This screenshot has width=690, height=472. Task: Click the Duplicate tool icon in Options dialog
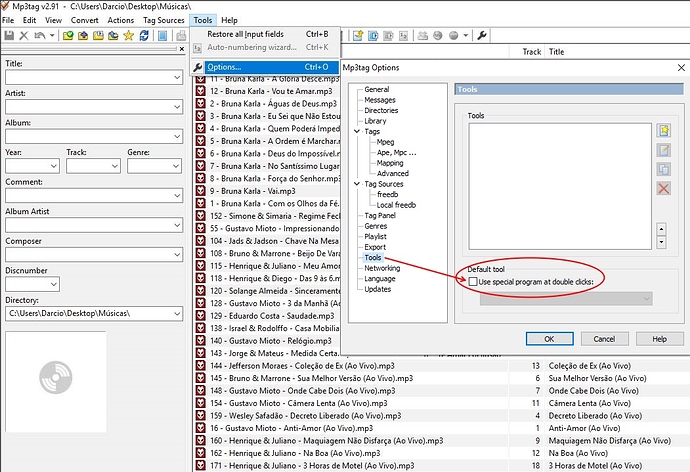[664, 169]
